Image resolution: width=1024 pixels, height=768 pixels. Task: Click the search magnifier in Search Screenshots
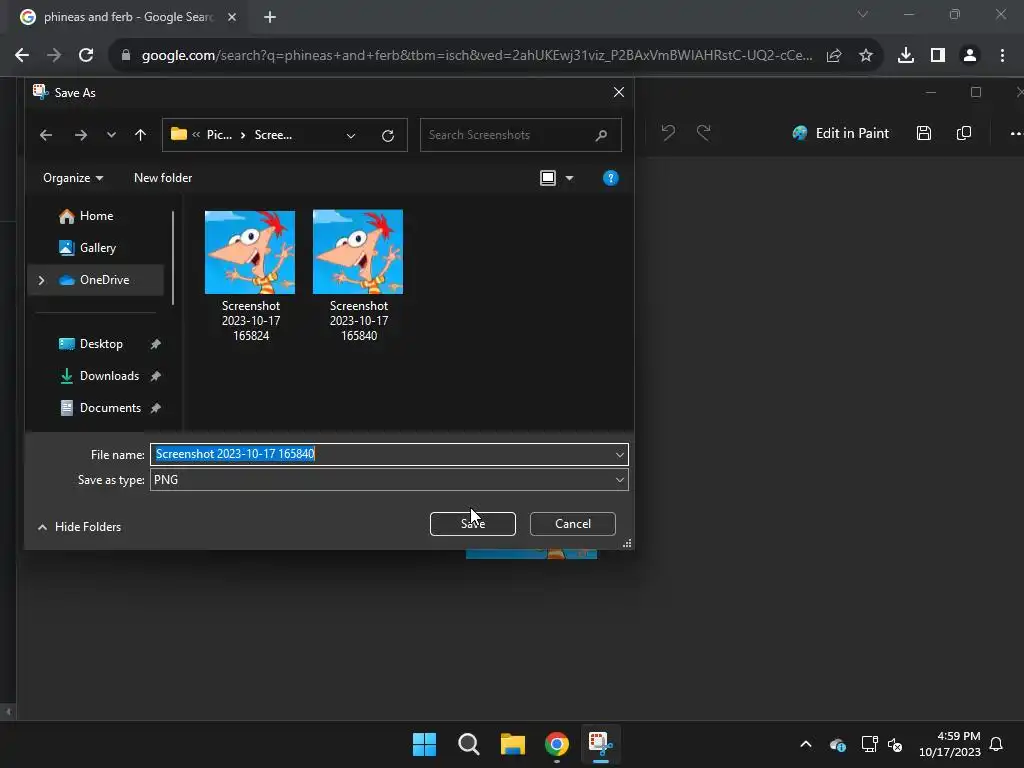coord(601,135)
